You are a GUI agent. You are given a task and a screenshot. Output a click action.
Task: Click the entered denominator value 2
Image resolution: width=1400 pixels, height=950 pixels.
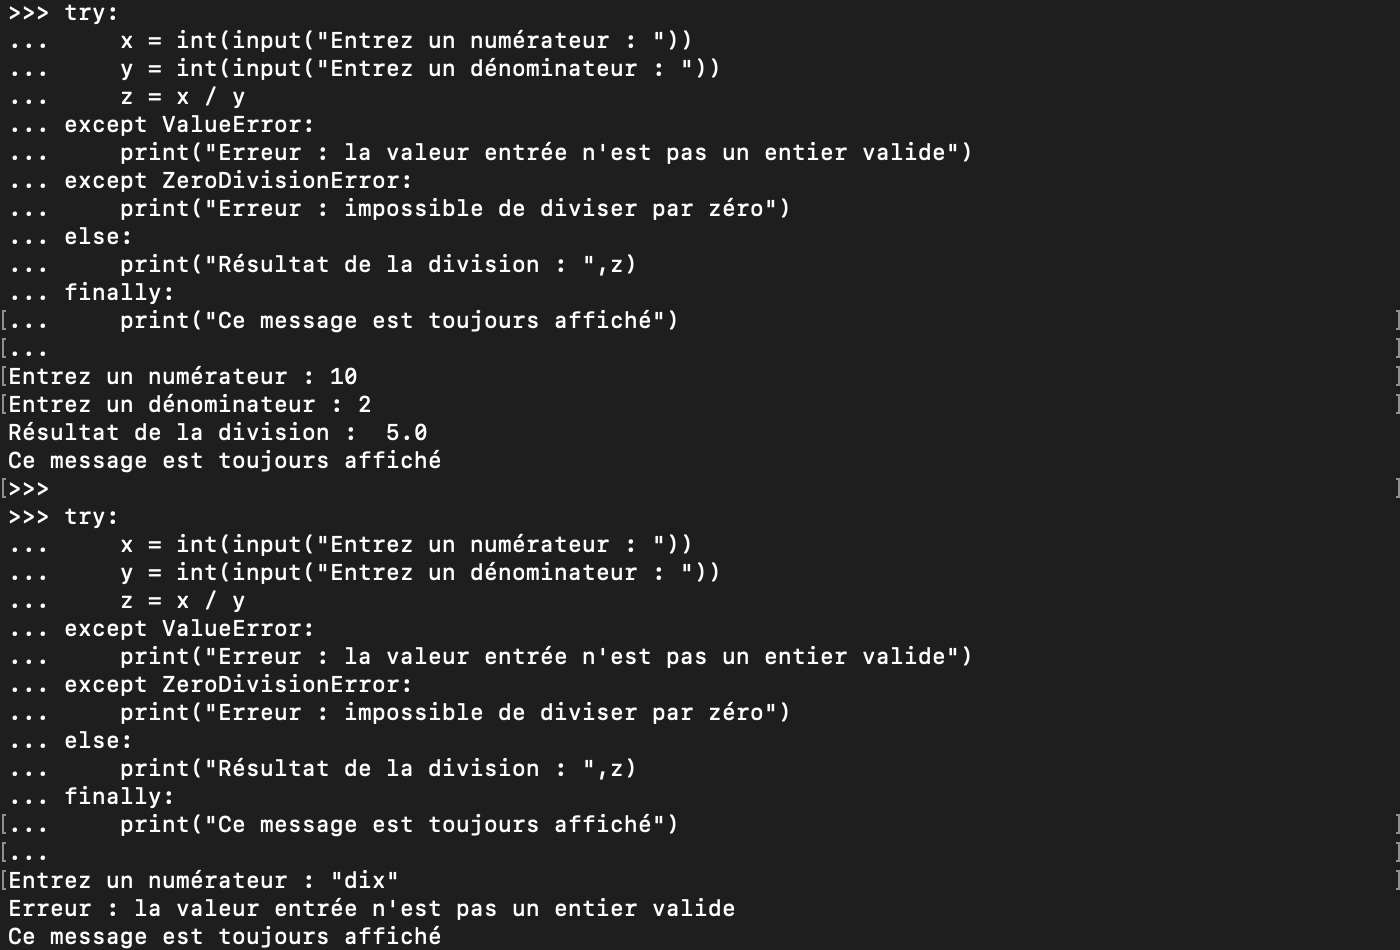point(364,405)
